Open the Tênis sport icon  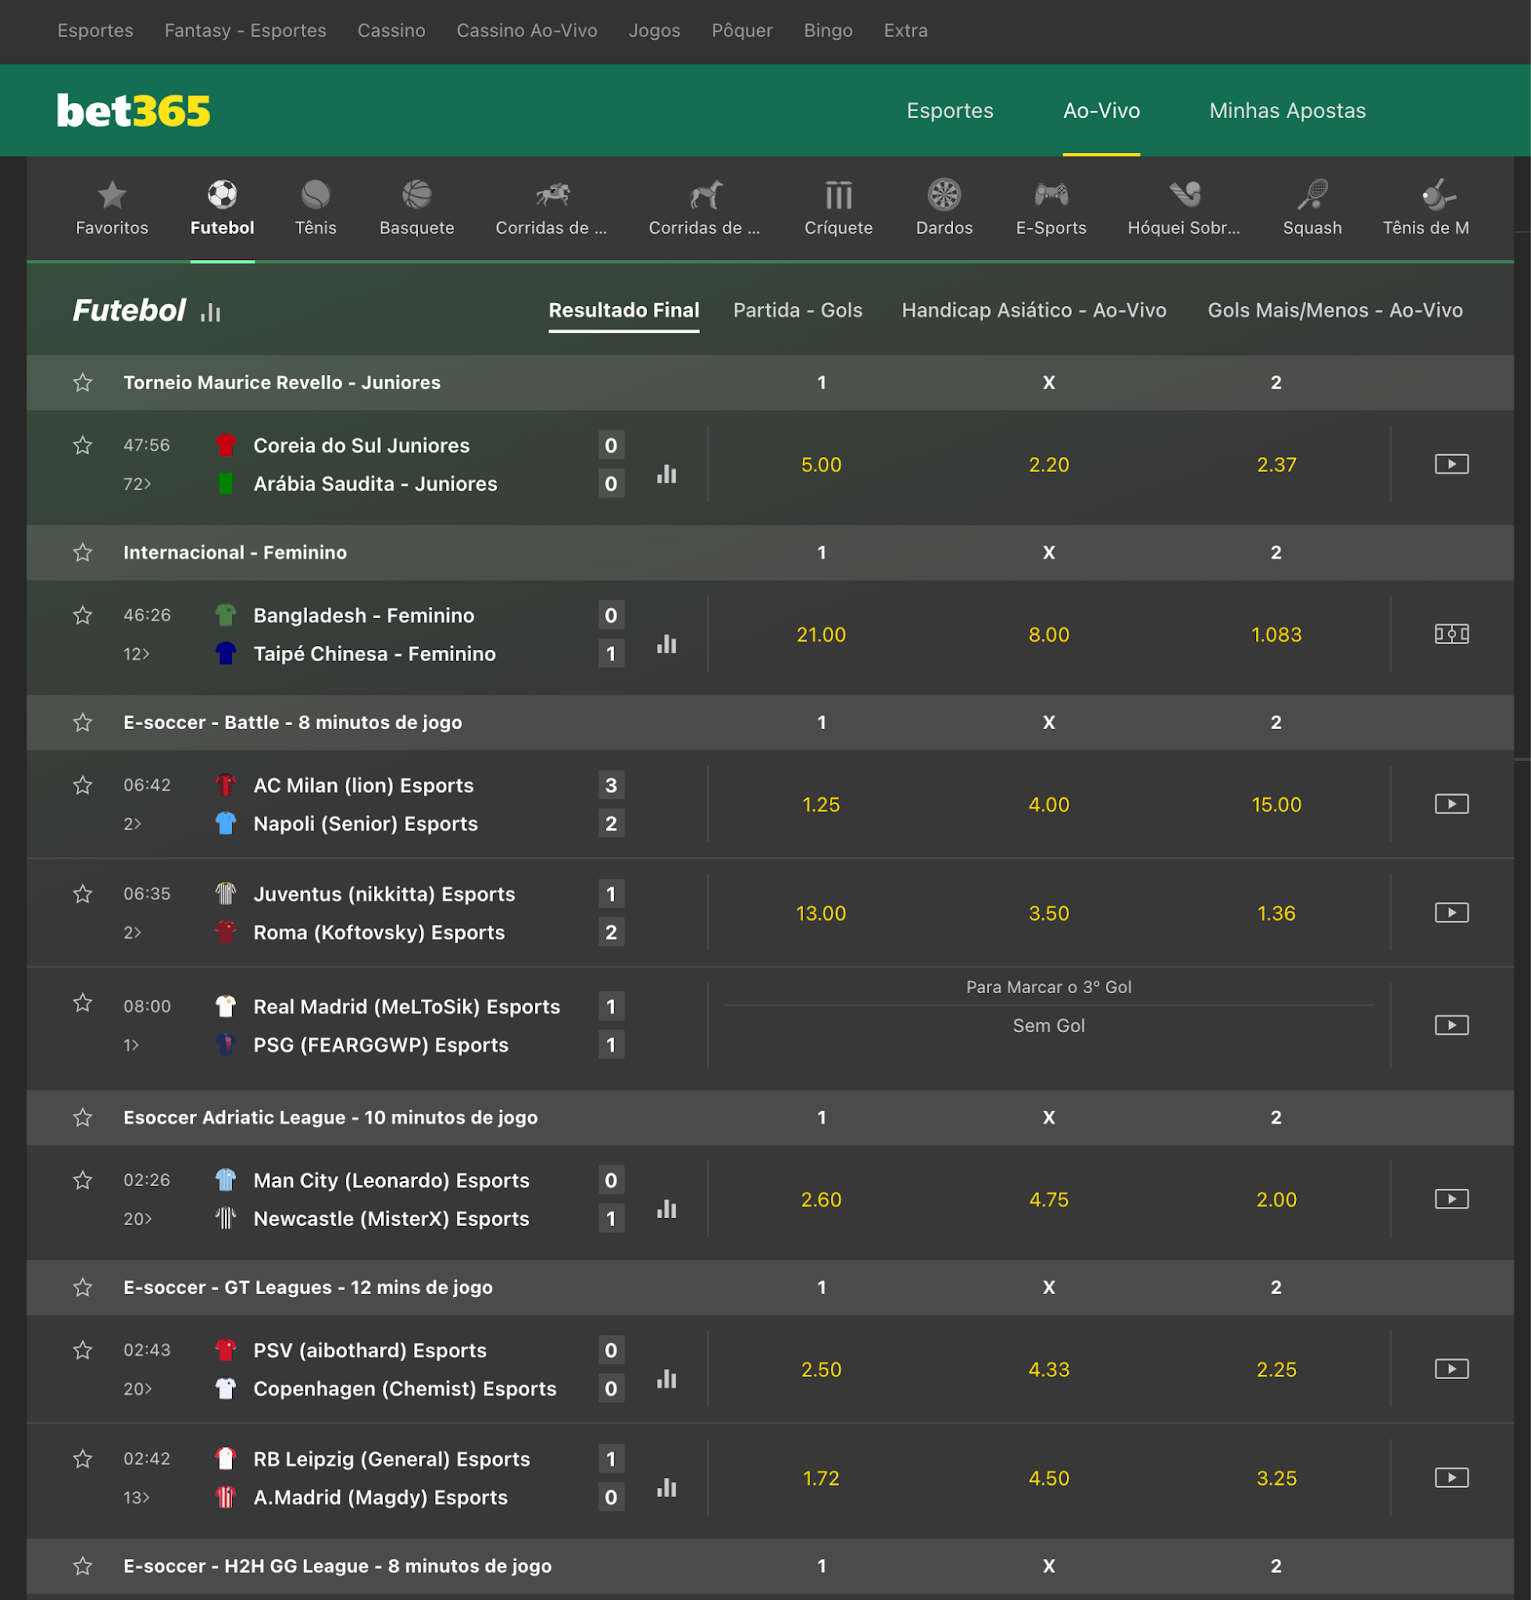click(315, 194)
